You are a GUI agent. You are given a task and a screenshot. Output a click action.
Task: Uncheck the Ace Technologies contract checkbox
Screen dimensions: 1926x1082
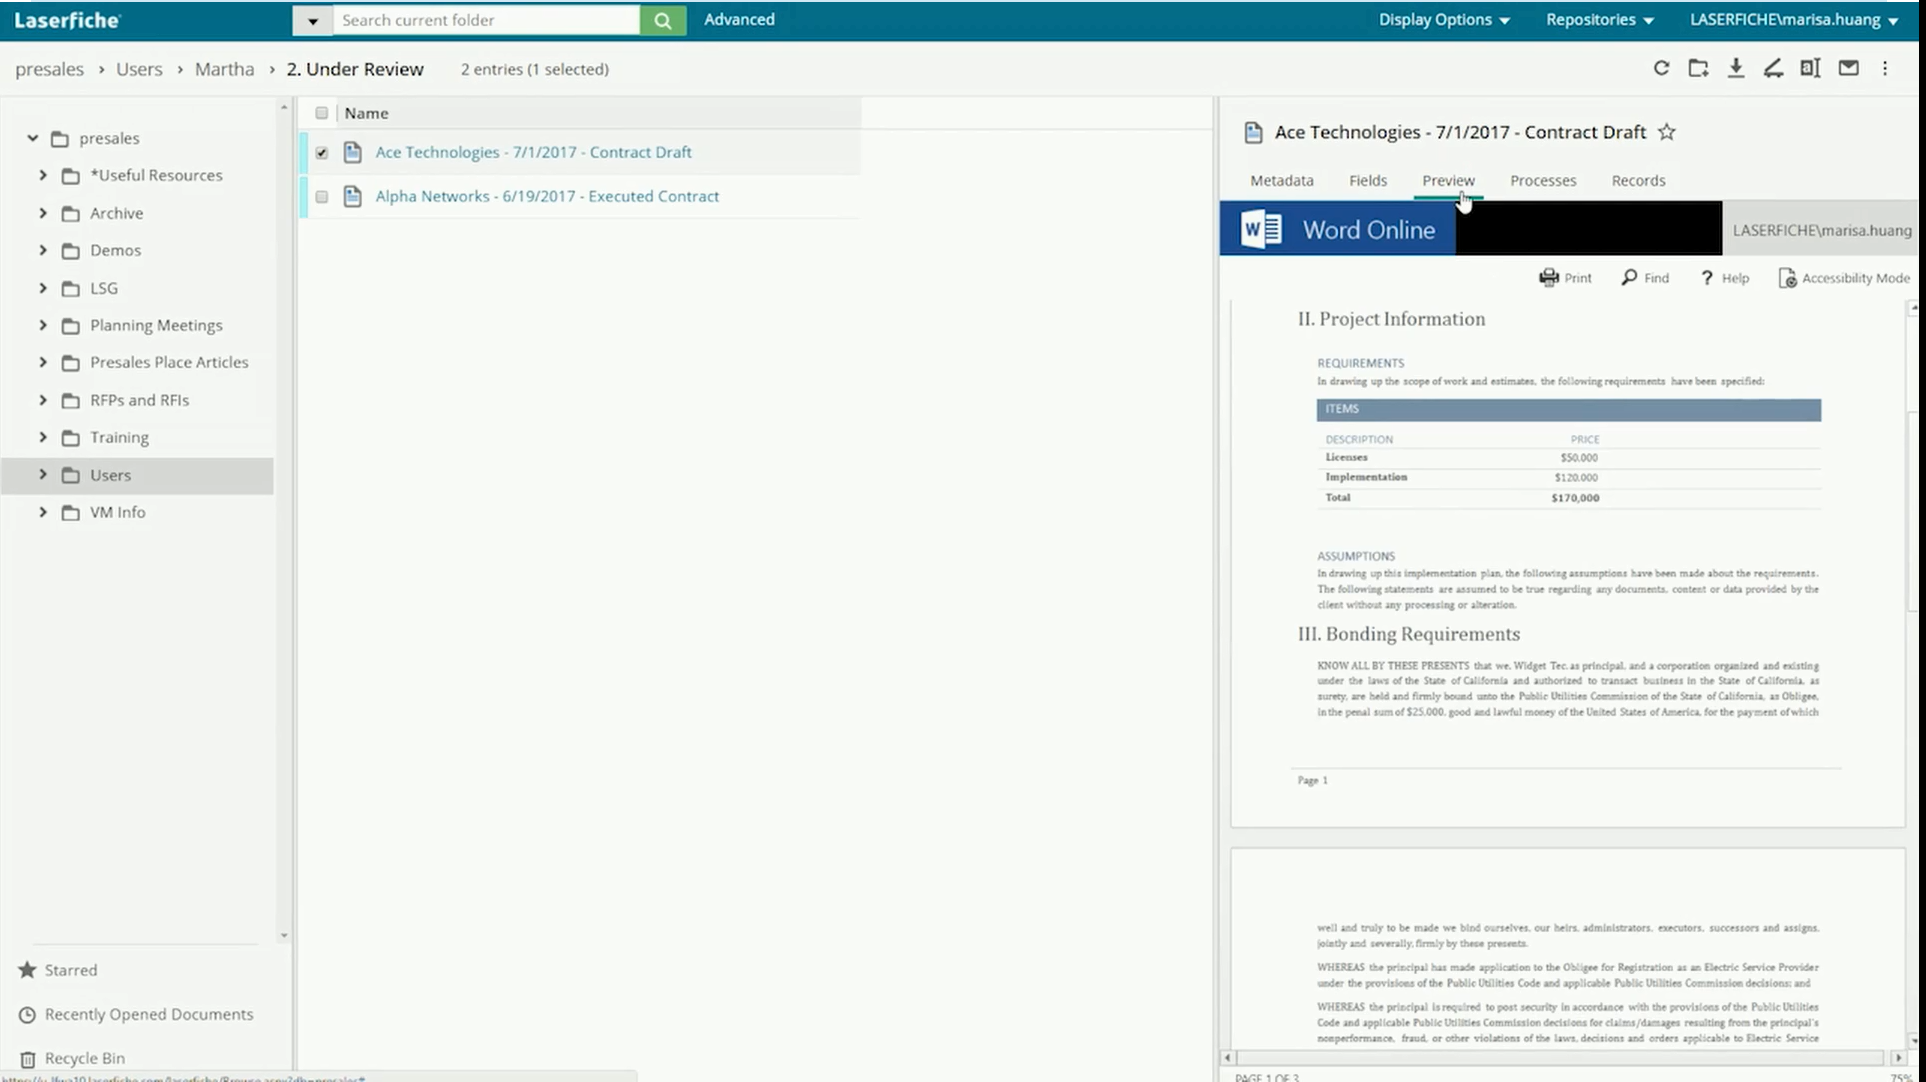coord(321,153)
